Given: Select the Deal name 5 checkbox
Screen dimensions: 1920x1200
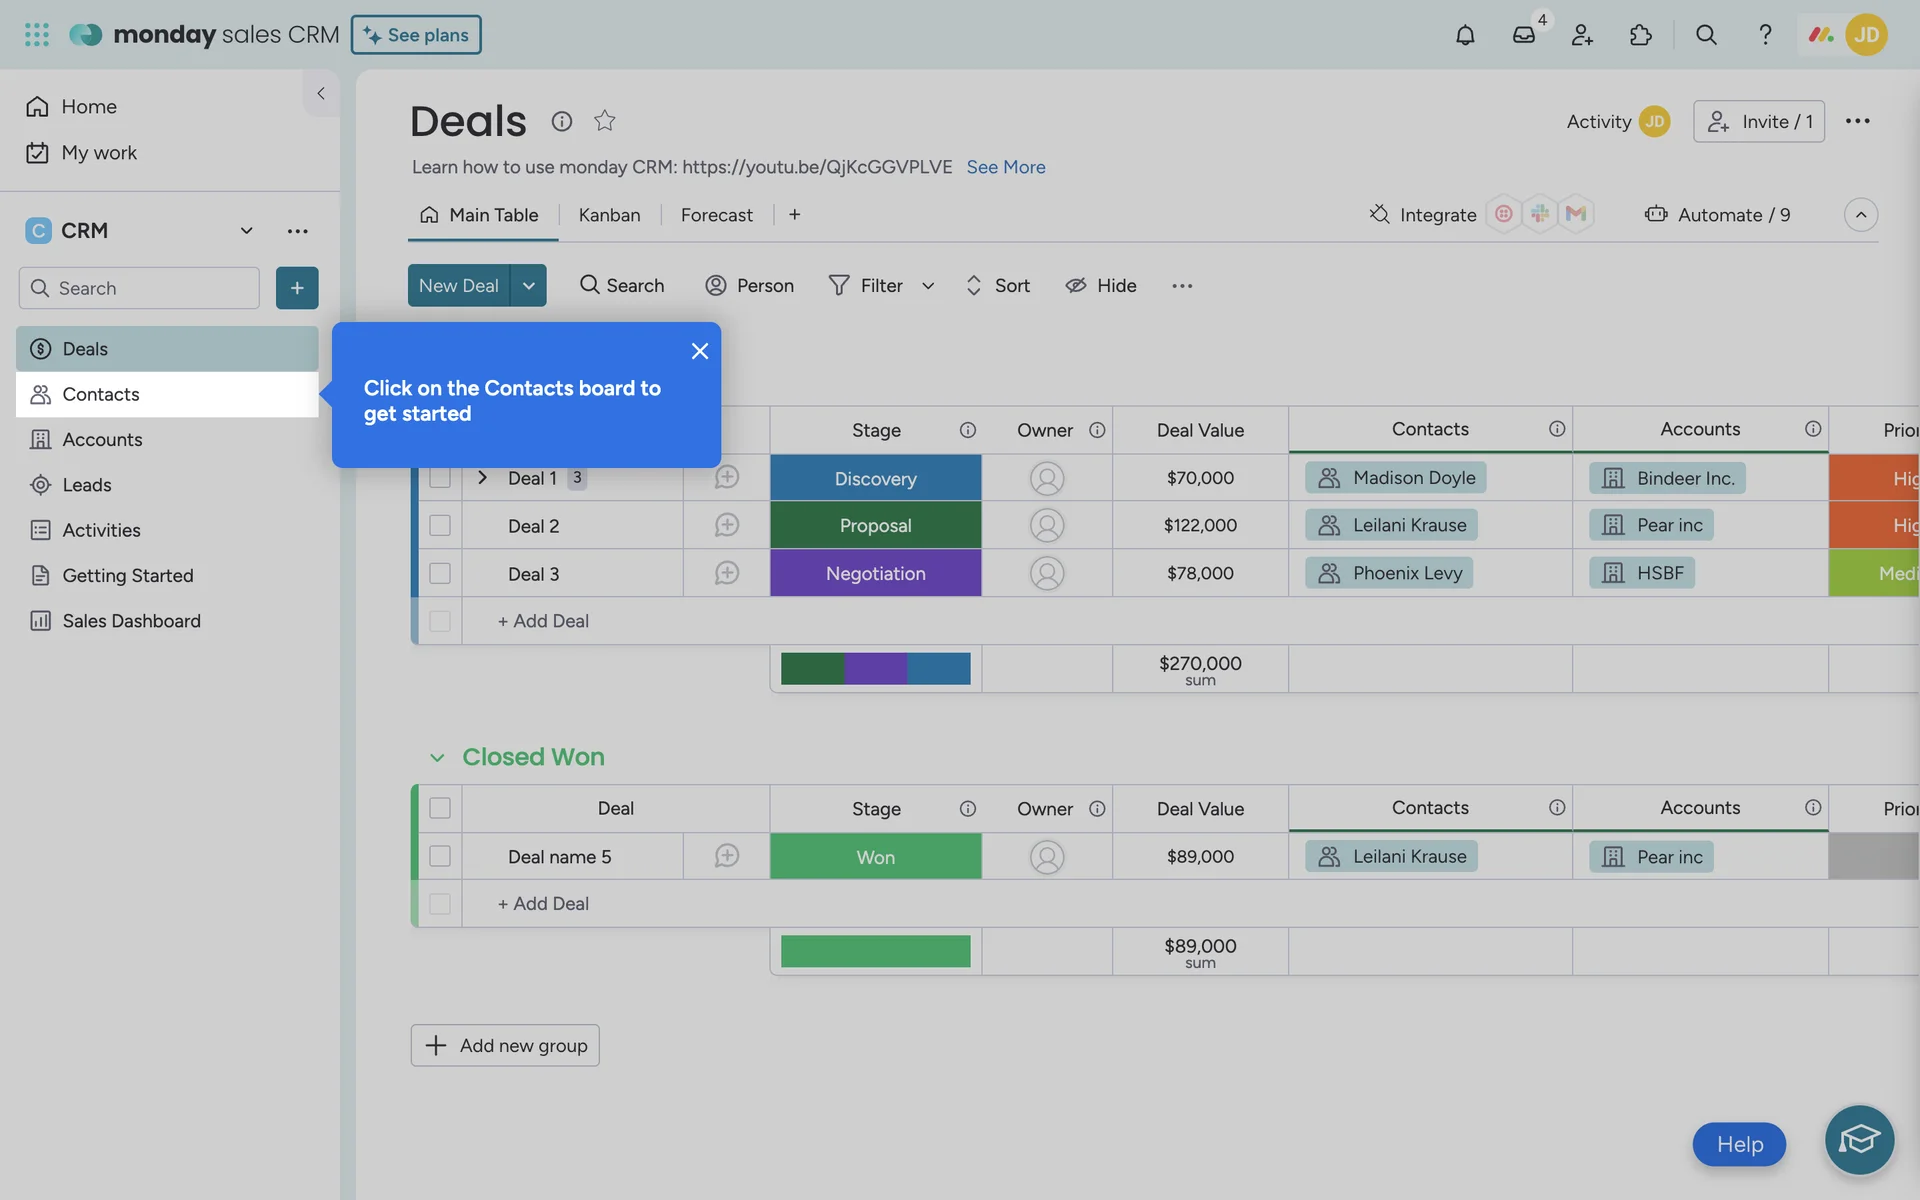Looking at the screenshot, I should click(x=440, y=856).
